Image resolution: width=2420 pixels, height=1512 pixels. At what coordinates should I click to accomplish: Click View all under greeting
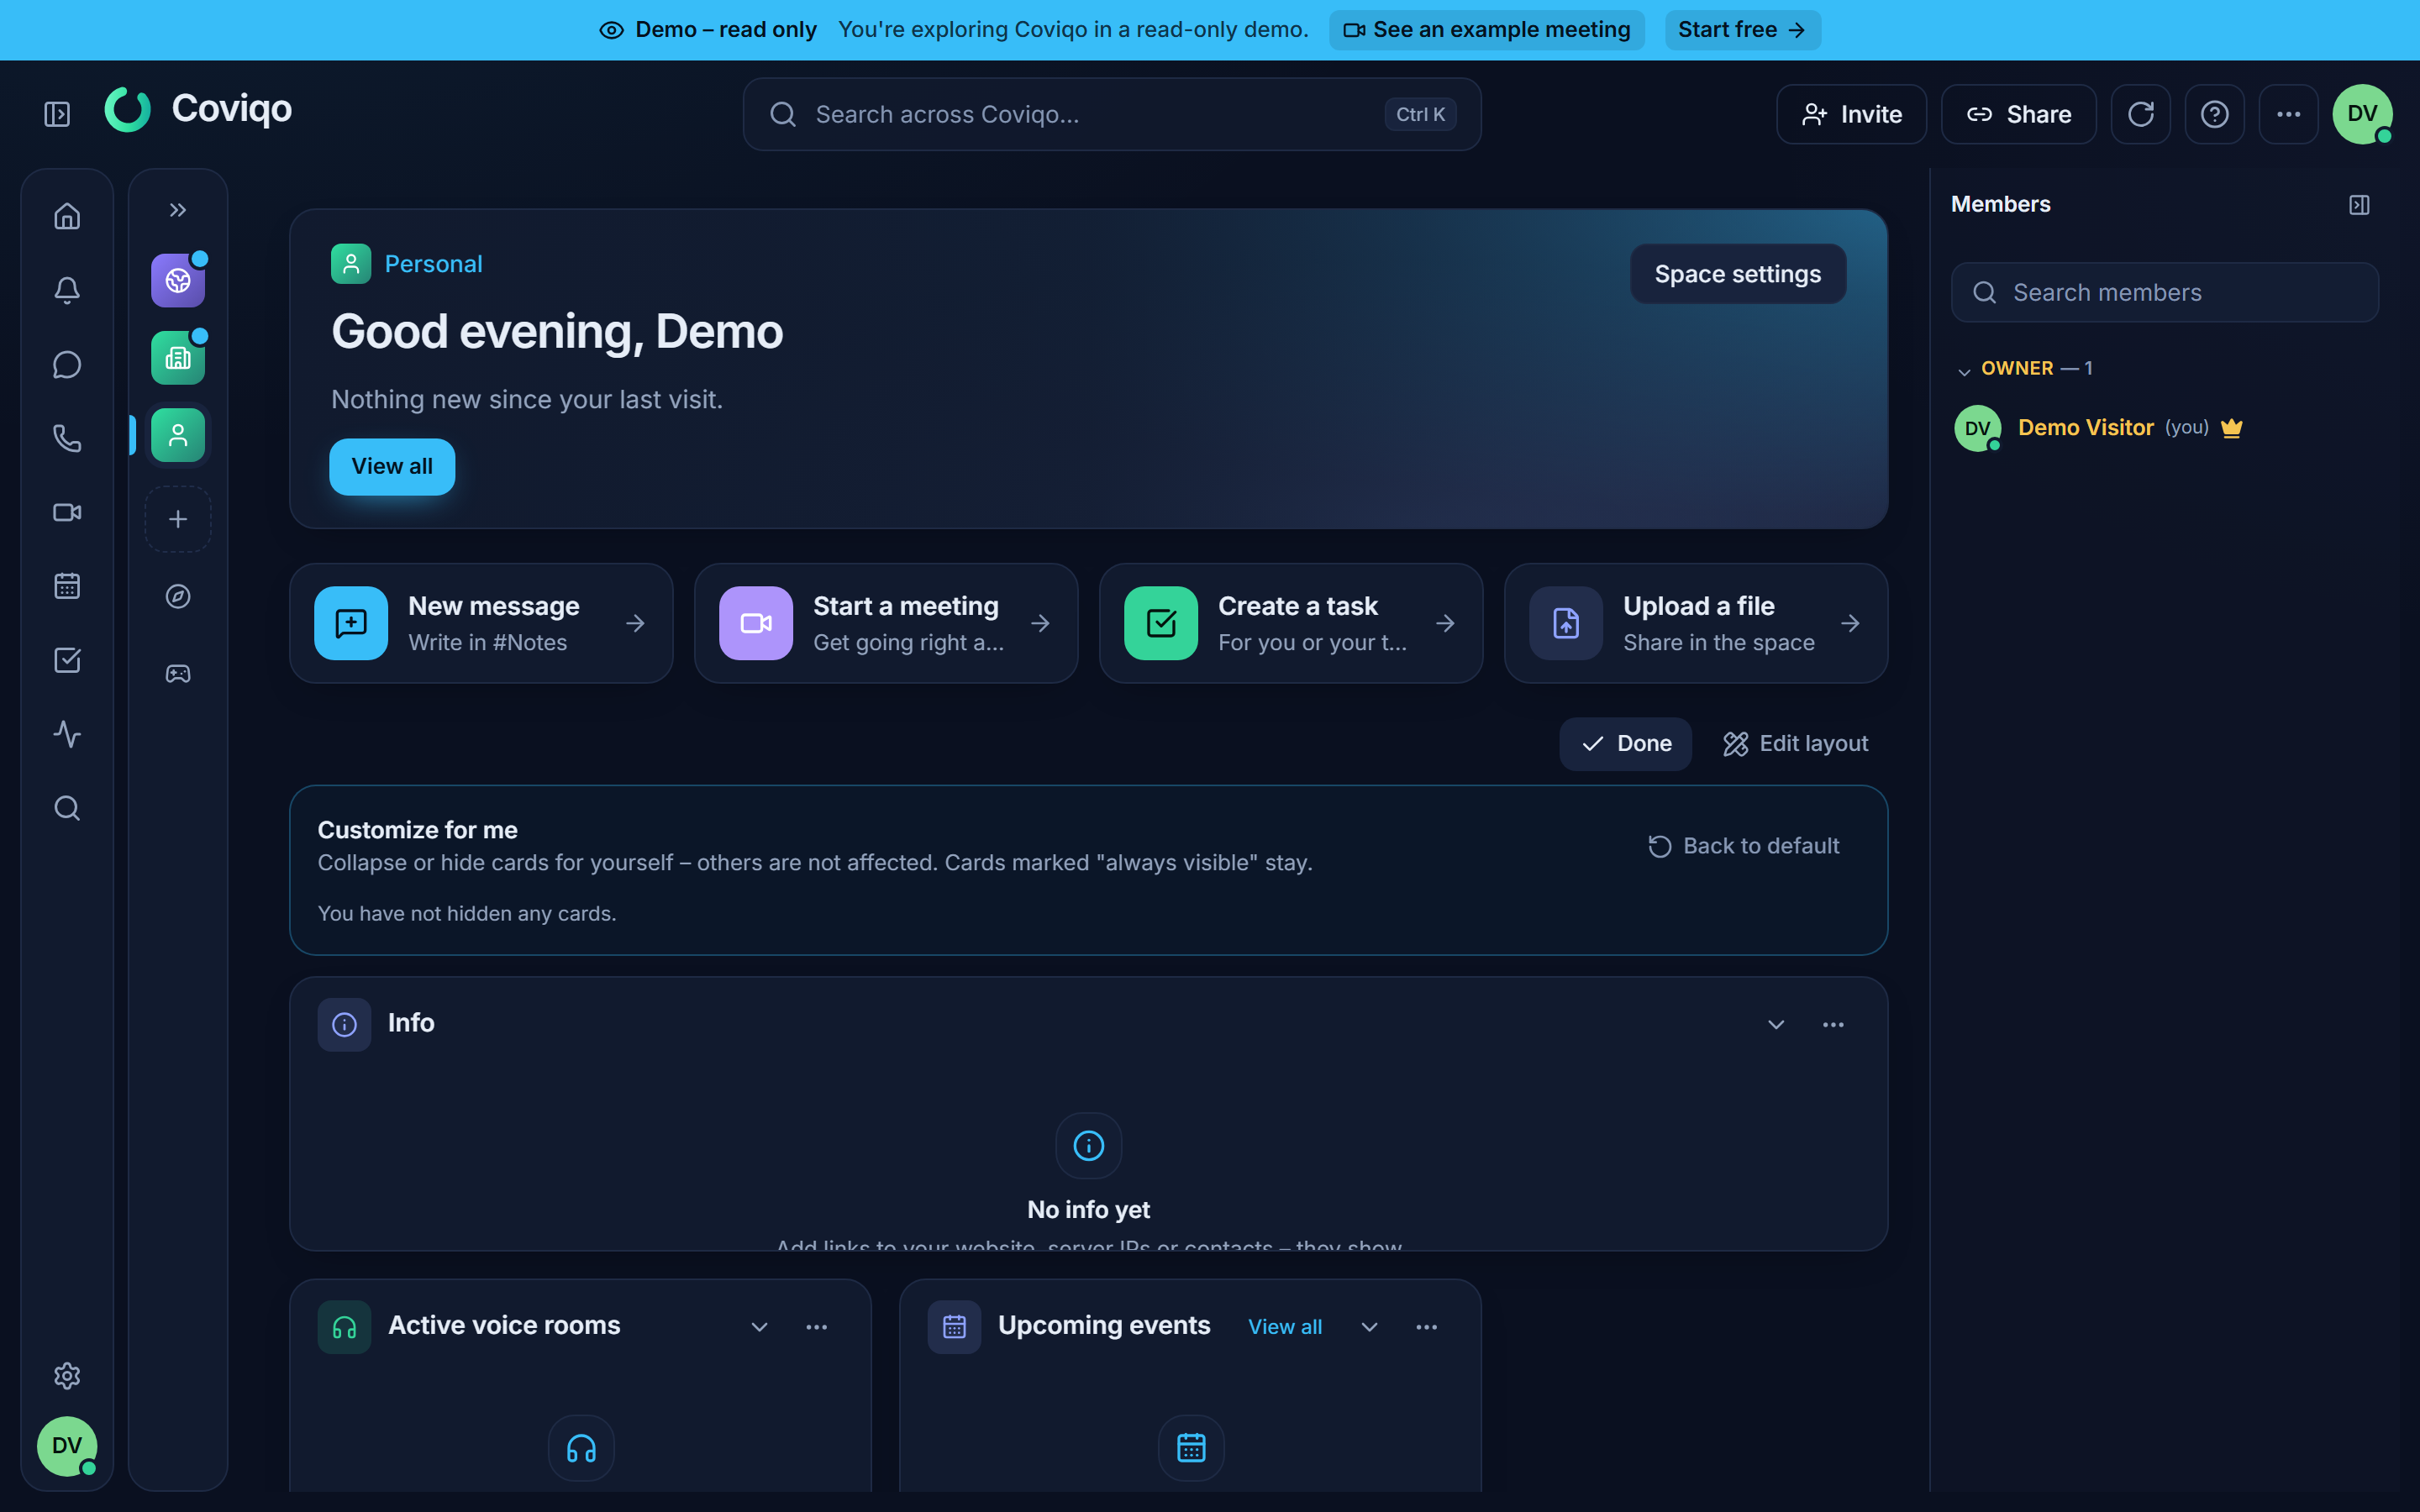(x=392, y=466)
